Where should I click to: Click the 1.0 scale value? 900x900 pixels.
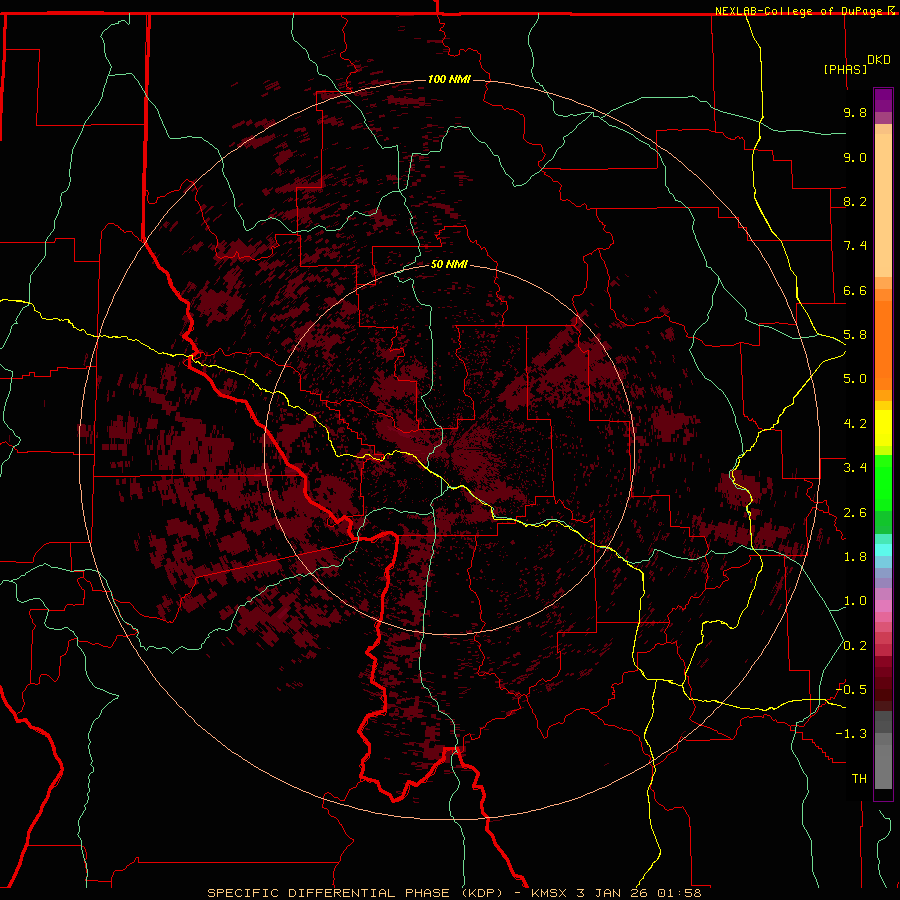(855, 601)
